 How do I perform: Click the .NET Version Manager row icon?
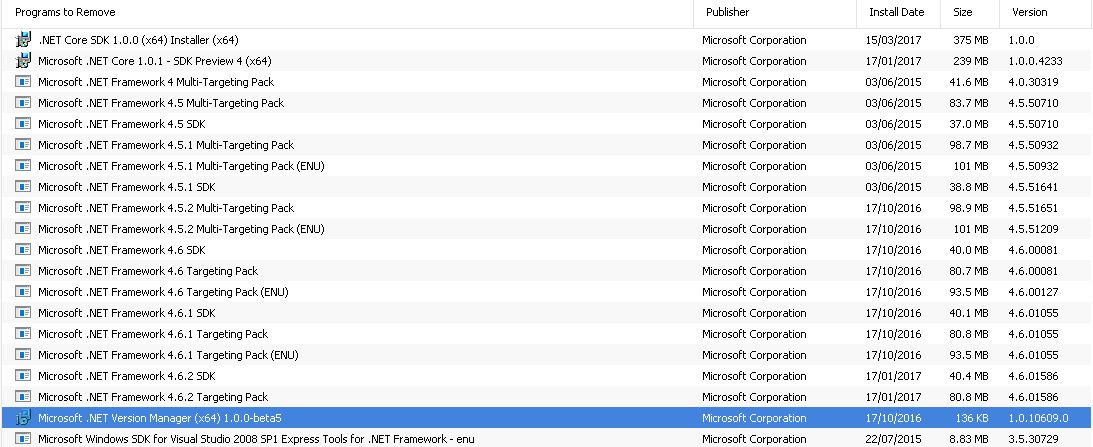[23, 418]
